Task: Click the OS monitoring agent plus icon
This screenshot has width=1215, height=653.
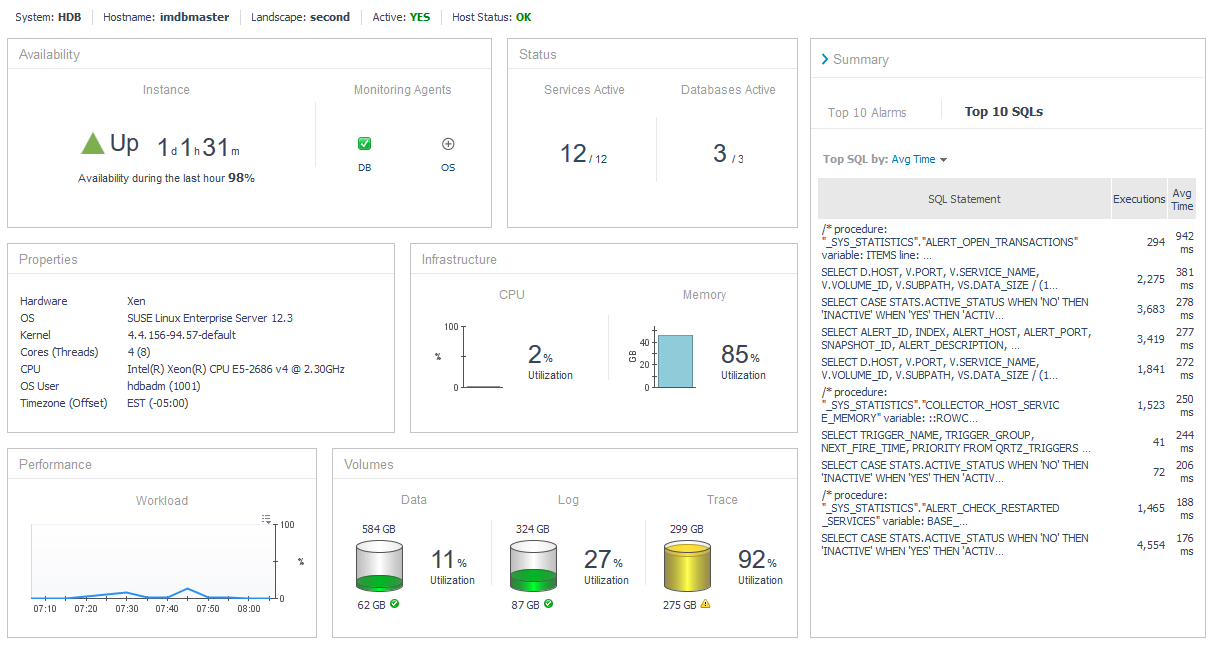Action: [448, 144]
